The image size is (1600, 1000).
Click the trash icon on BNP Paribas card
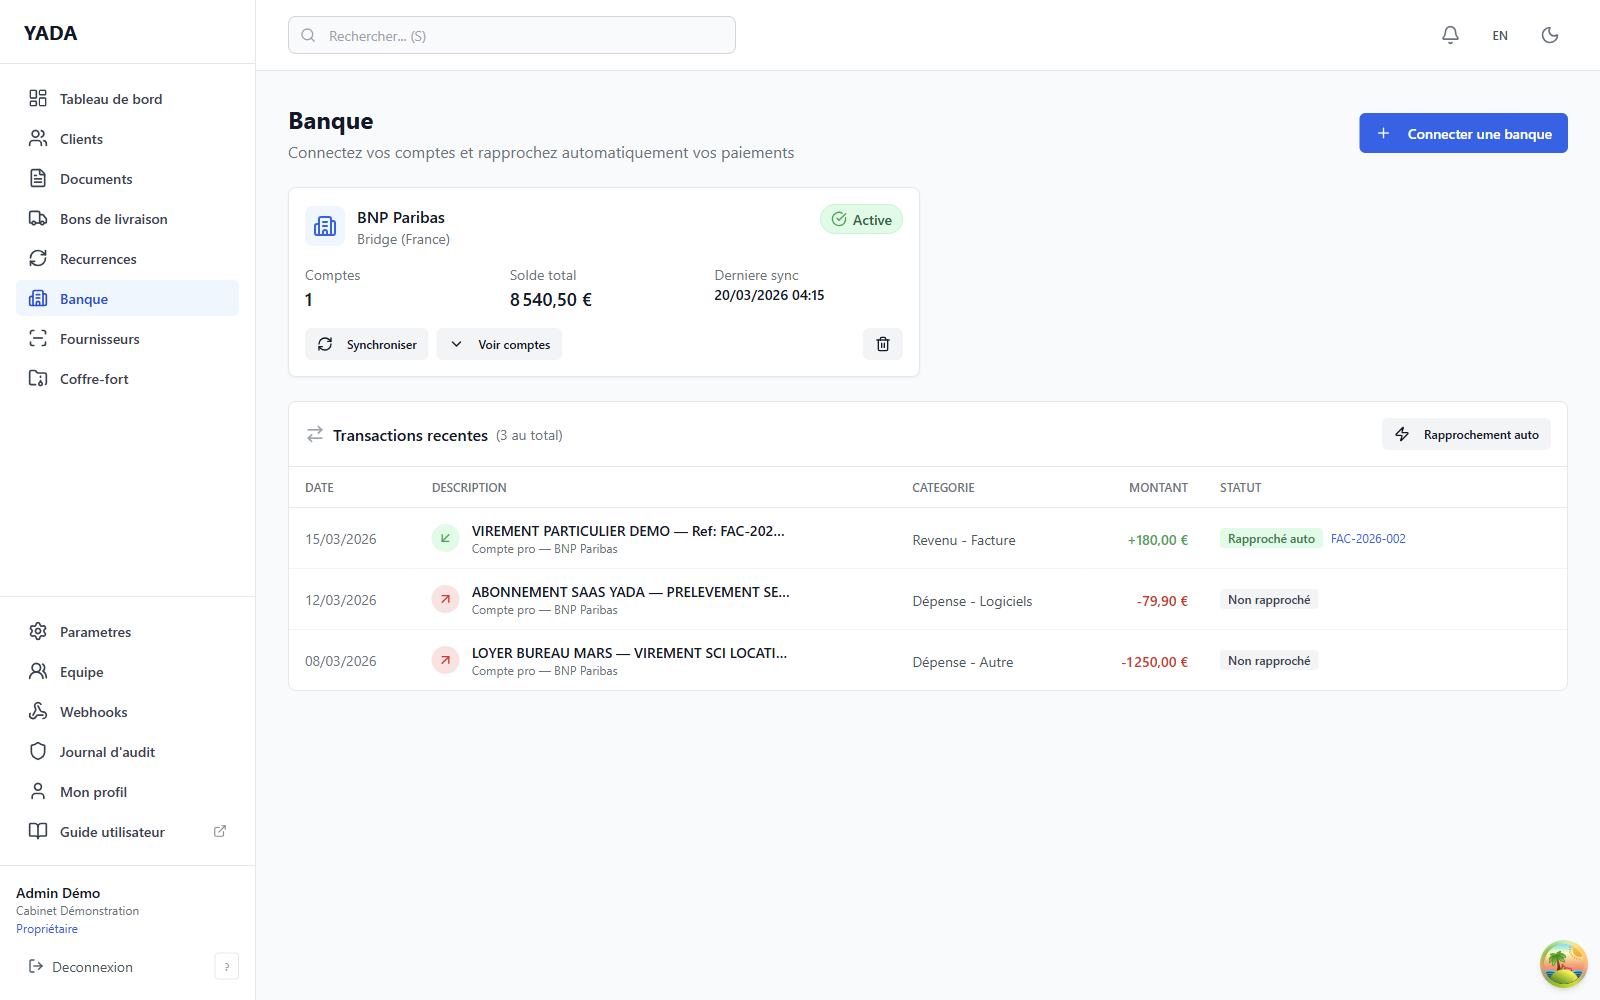[x=882, y=343]
